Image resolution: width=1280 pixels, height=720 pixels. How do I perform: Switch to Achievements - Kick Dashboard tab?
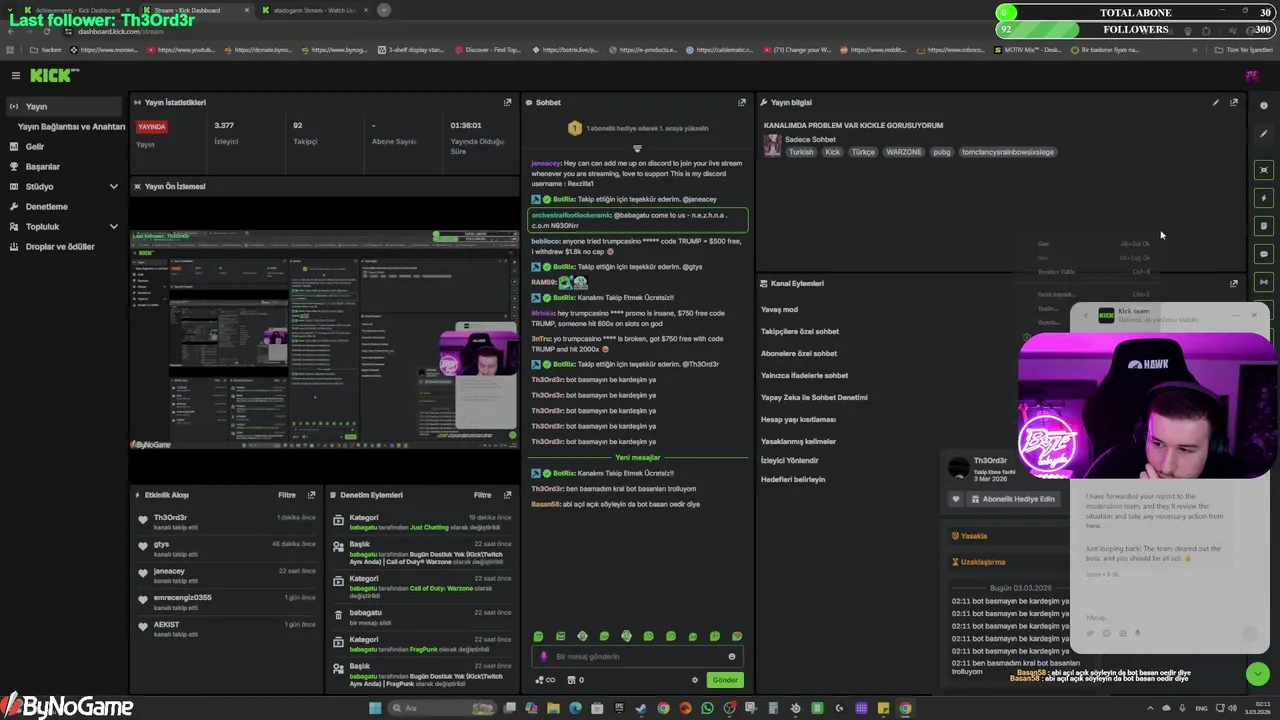tap(78, 10)
